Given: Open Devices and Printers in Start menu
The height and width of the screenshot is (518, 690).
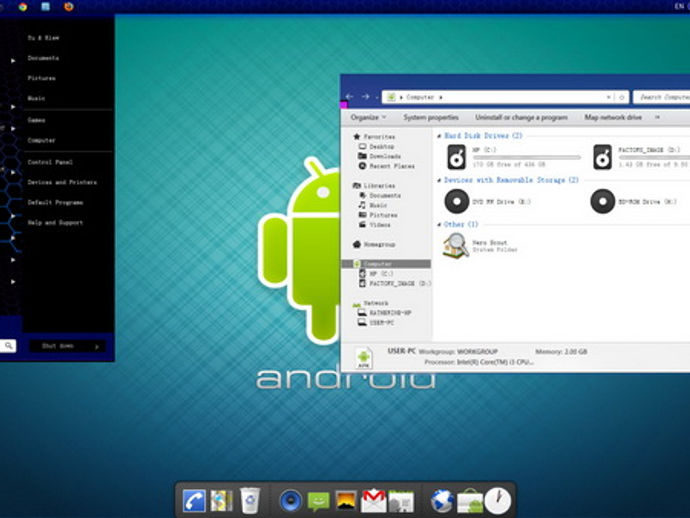Looking at the screenshot, I should point(62,182).
